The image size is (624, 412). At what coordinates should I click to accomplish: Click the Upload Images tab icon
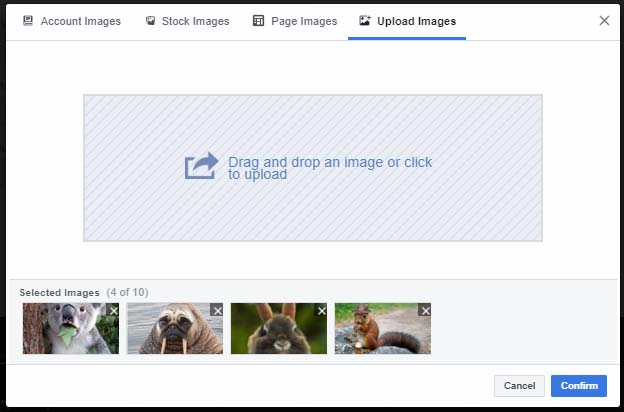click(x=365, y=21)
